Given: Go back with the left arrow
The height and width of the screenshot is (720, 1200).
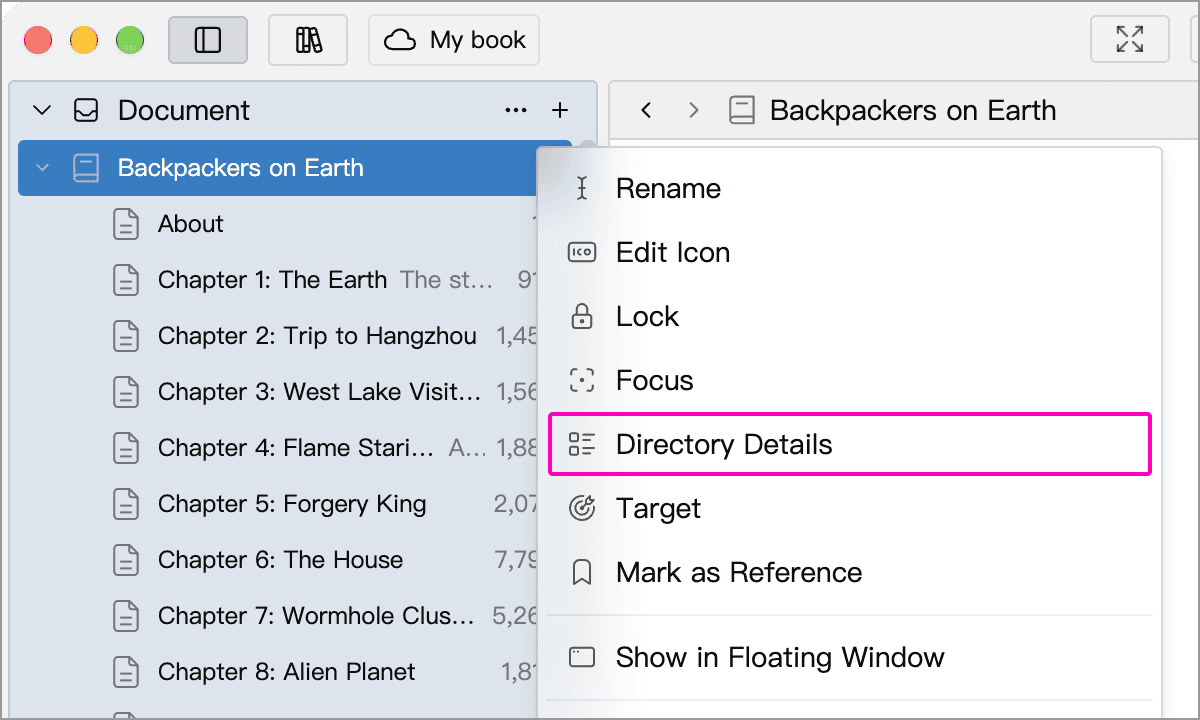Looking at the screenshot, I should (646, 110).
